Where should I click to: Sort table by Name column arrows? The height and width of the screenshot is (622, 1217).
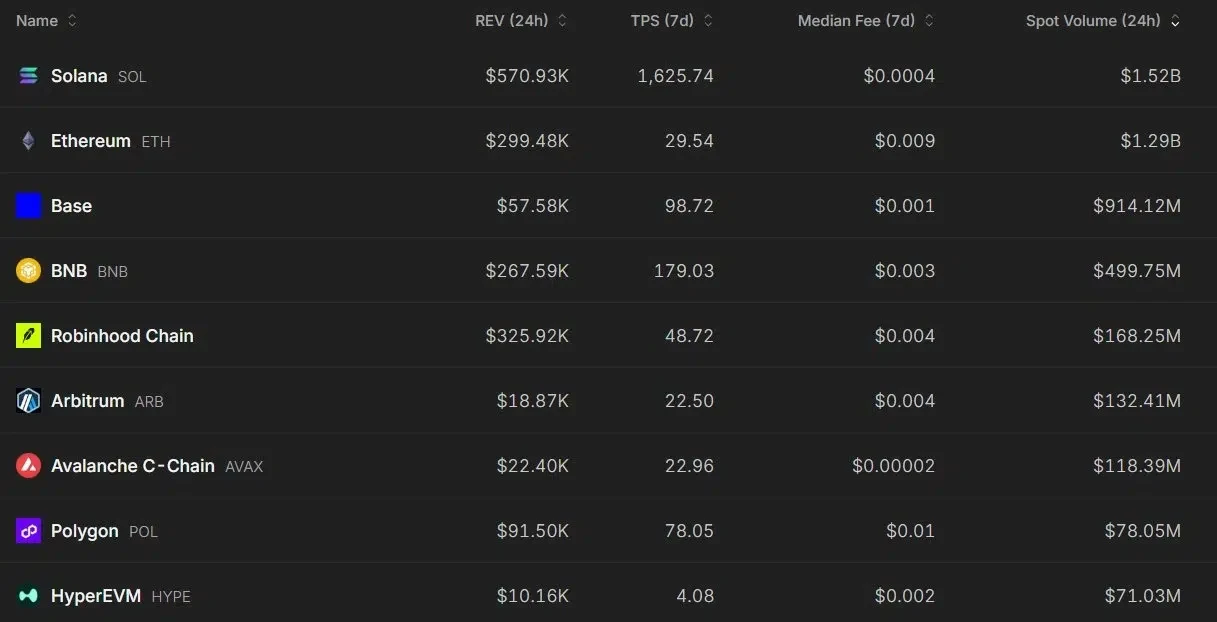[72, 21]
